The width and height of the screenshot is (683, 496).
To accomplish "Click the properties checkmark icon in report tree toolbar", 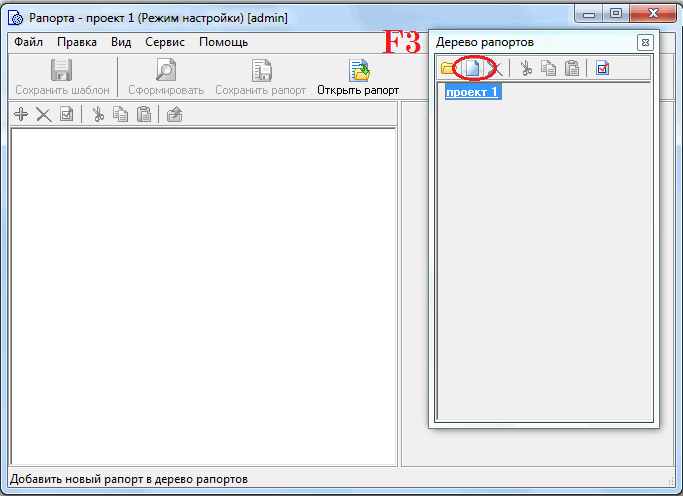I will (603, 68).
